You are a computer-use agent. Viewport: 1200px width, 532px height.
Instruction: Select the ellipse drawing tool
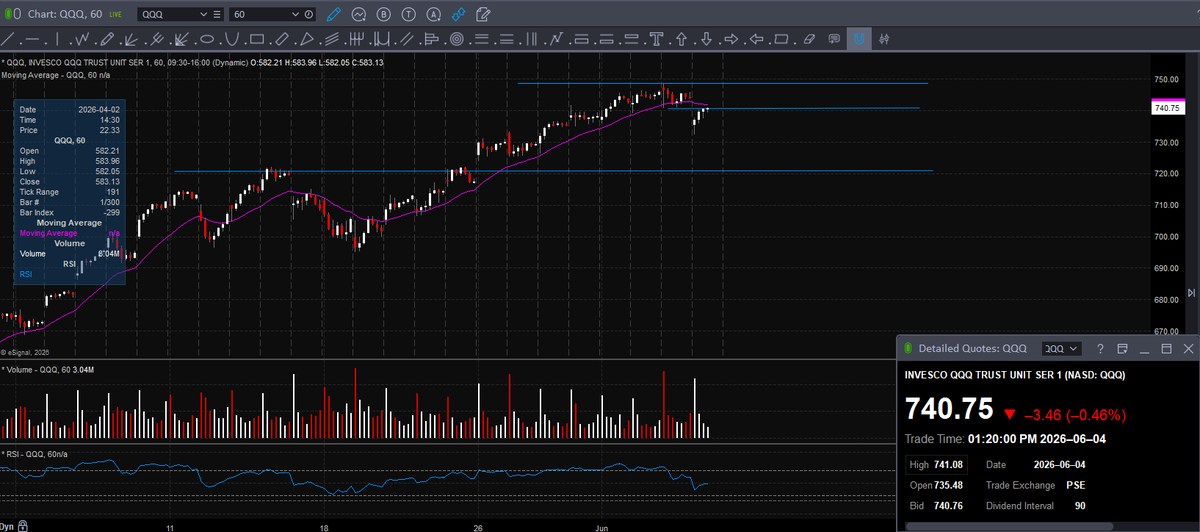206,39
